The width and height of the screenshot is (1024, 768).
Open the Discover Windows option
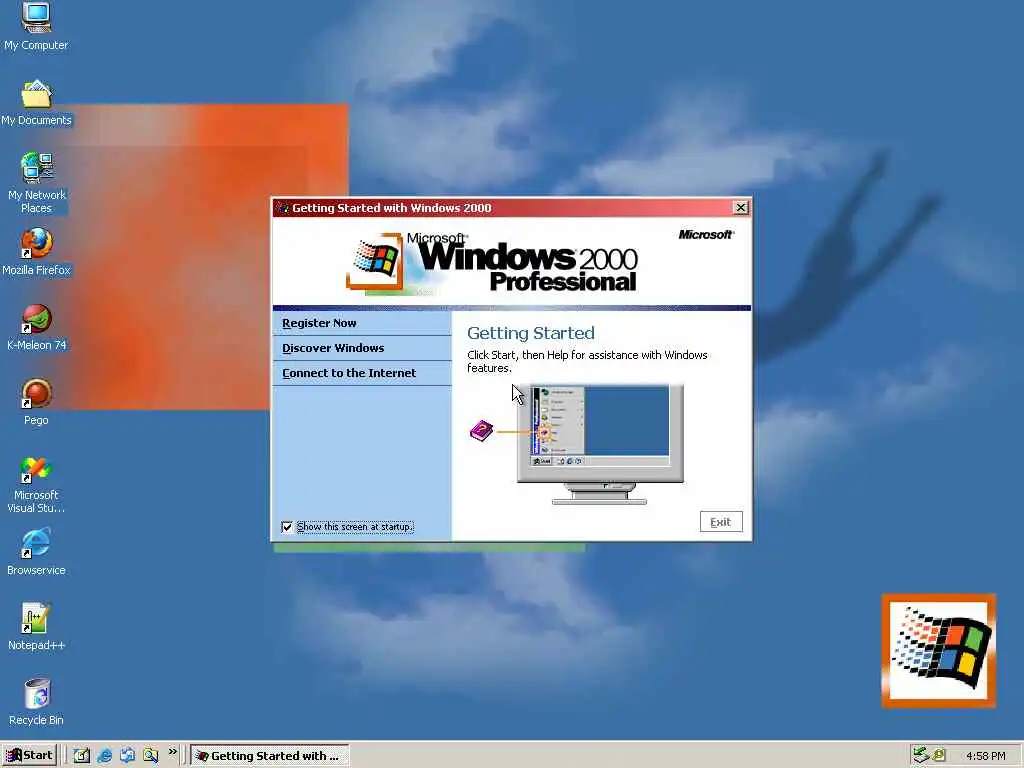333,348
